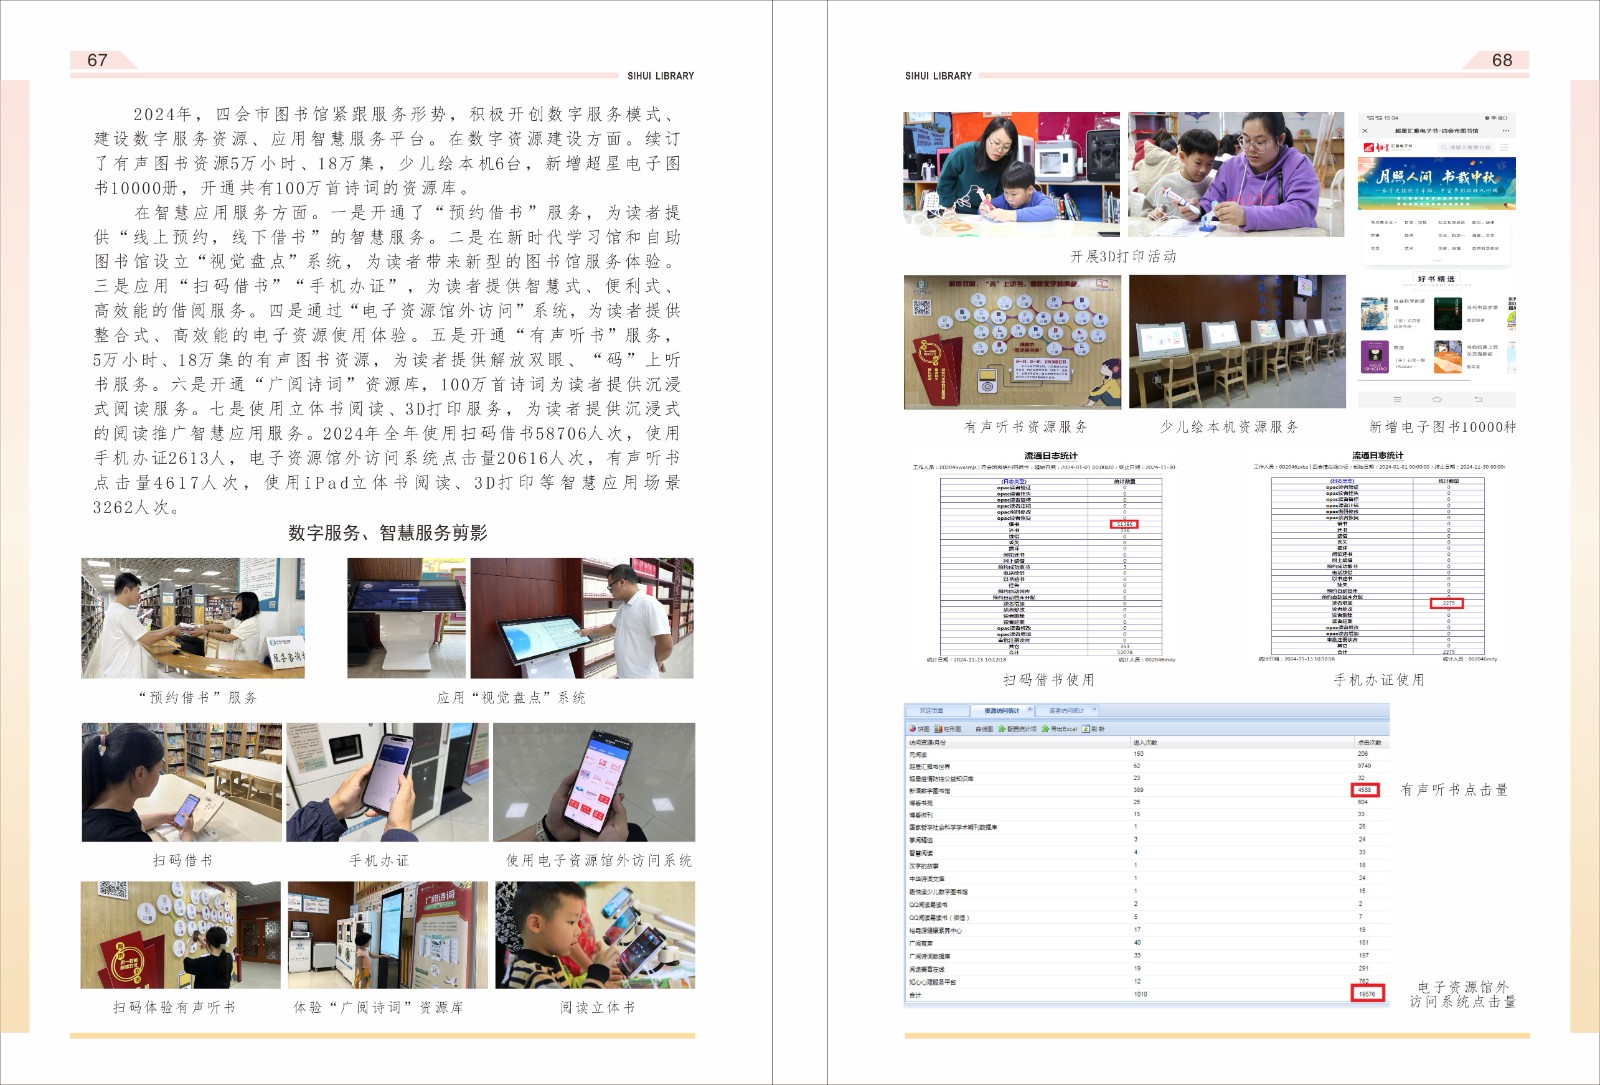Click the pie chart (饼图) toolbar icon
This screenshot has width=1600, height=1085.
pos(913,729)
